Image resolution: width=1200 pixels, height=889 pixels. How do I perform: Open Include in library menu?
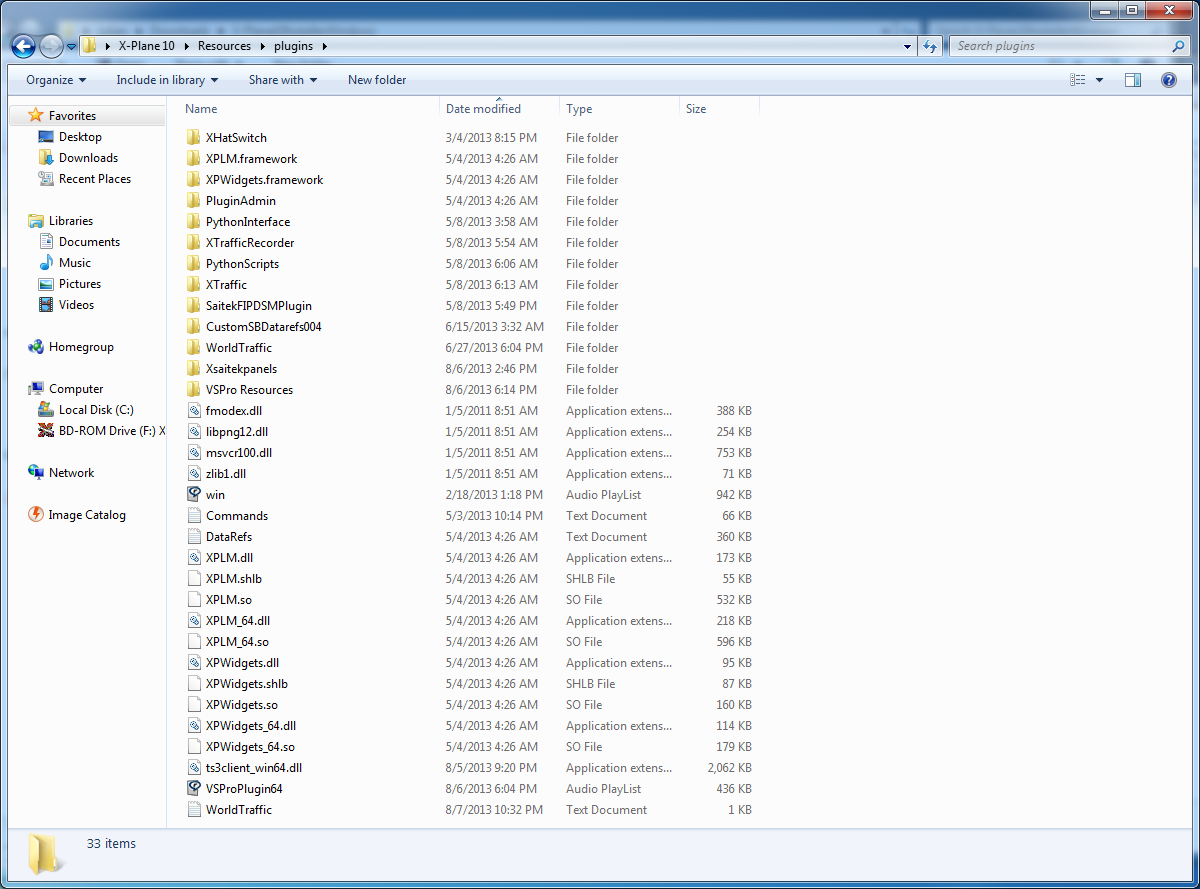click(167, 80)
